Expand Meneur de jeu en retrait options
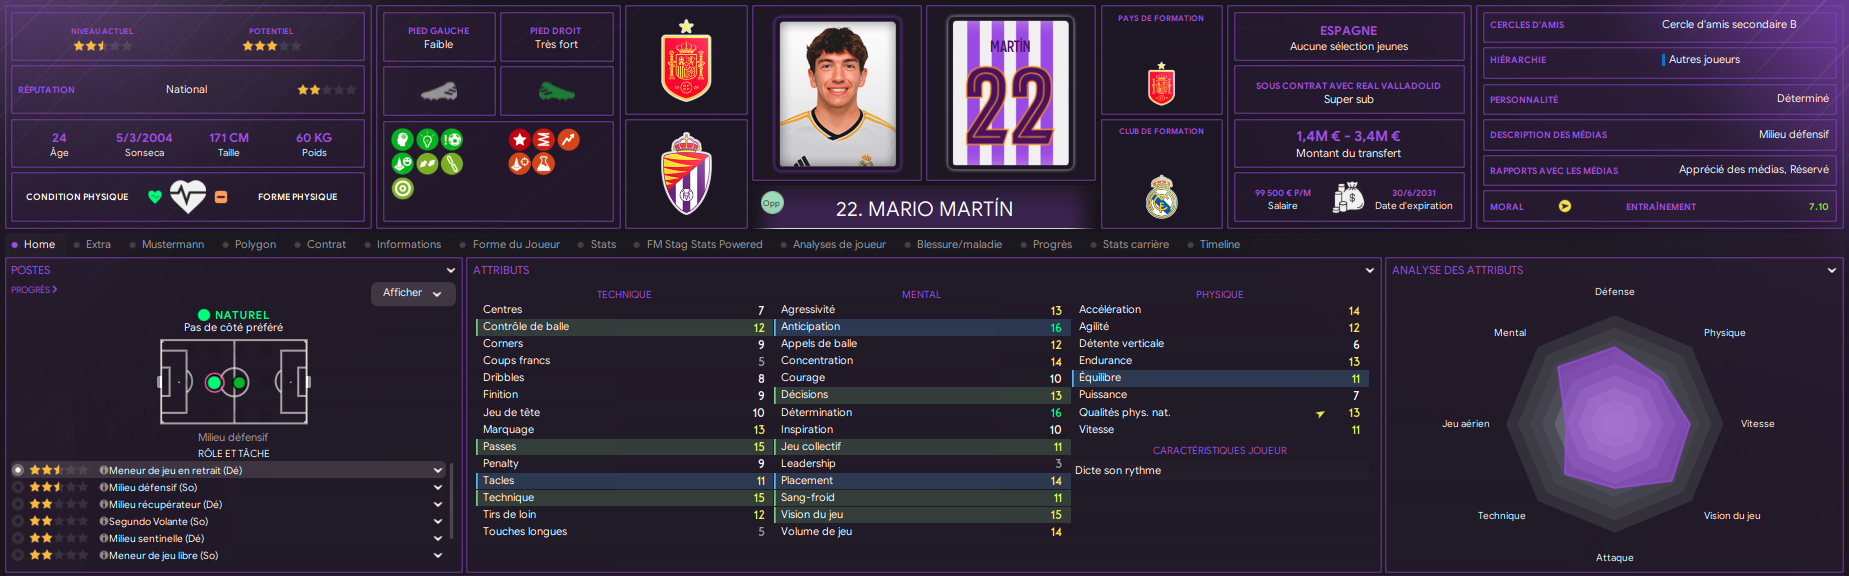This screenshot has width=1849, height=576. pyautogui.click(x=438, y=470)
